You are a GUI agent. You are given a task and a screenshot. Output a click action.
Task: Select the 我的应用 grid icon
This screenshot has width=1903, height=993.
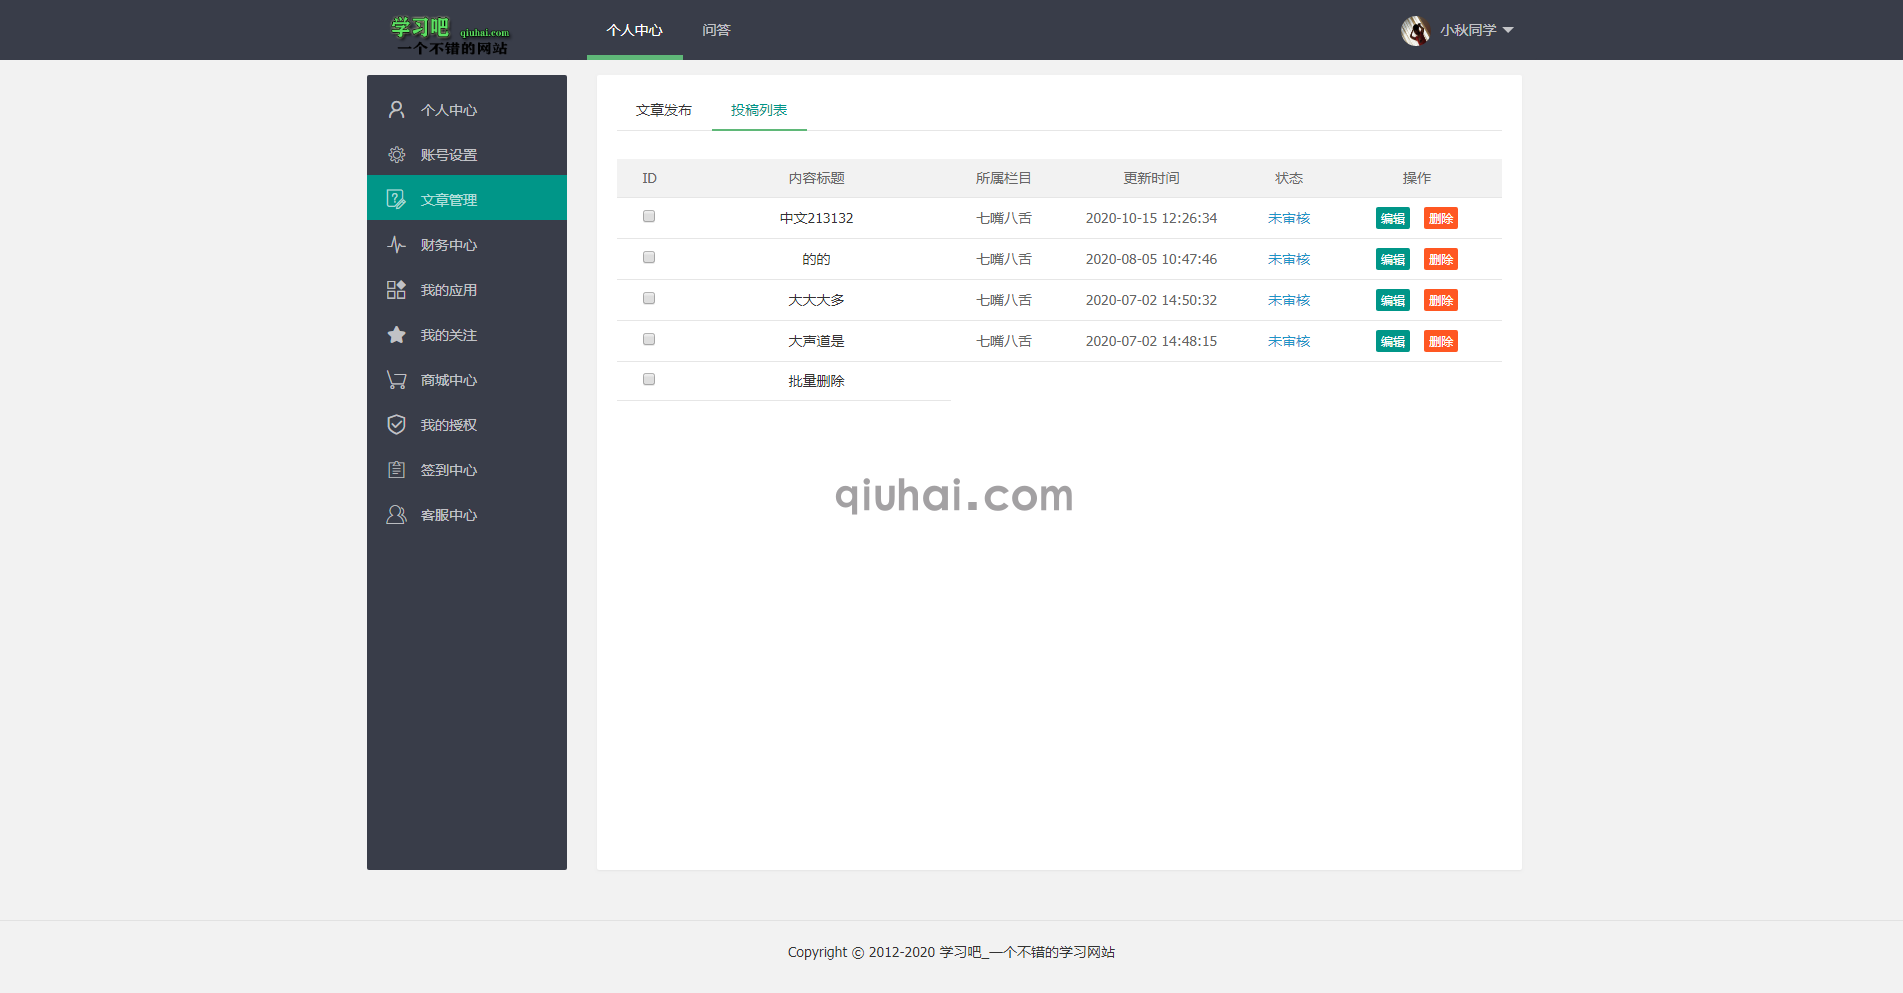[x=396, y=290]
